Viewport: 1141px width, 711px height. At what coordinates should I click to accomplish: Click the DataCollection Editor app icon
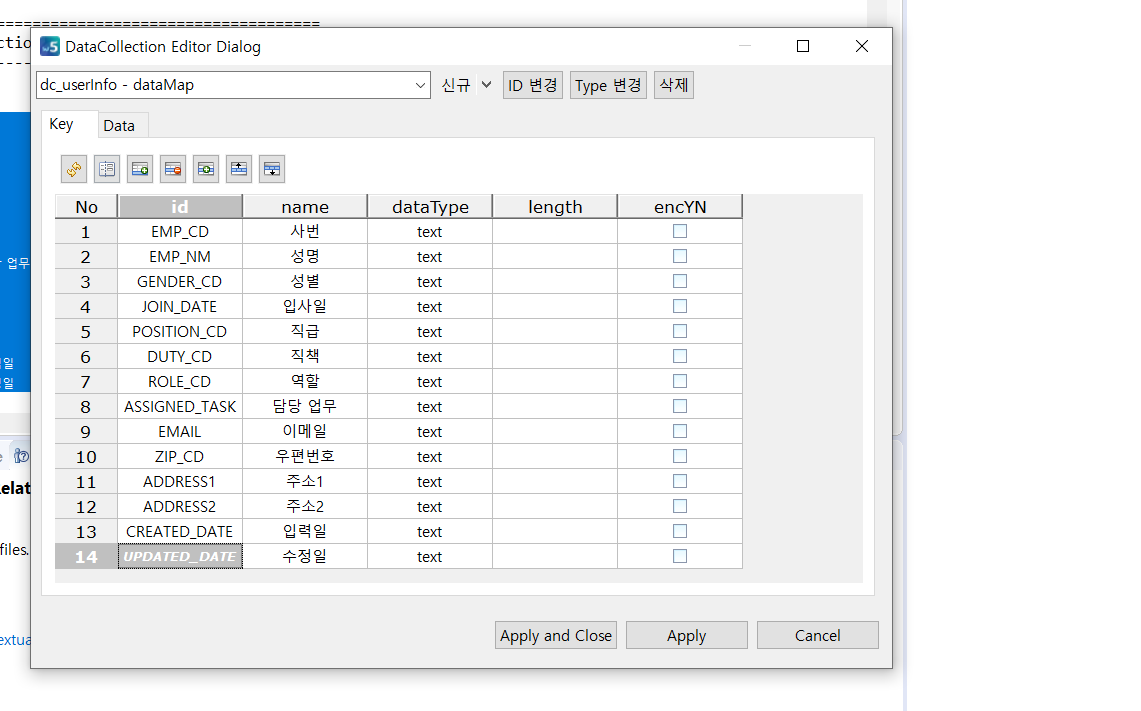49,47
